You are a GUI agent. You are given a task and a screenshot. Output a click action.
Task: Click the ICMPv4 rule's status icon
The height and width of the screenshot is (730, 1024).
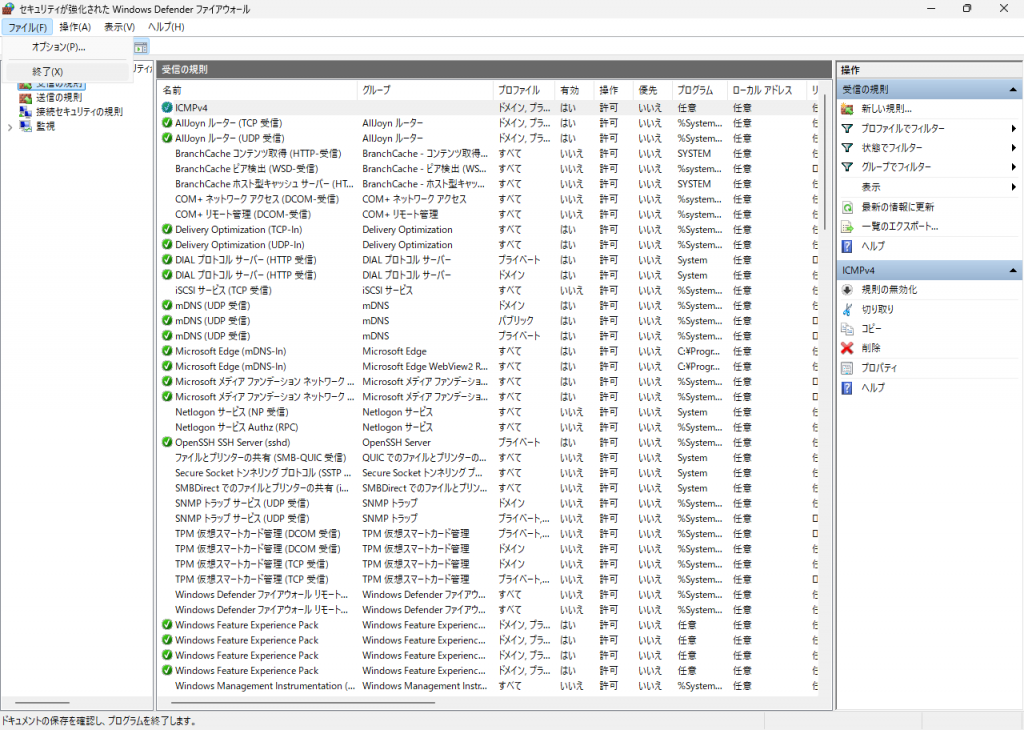(167, 108)
